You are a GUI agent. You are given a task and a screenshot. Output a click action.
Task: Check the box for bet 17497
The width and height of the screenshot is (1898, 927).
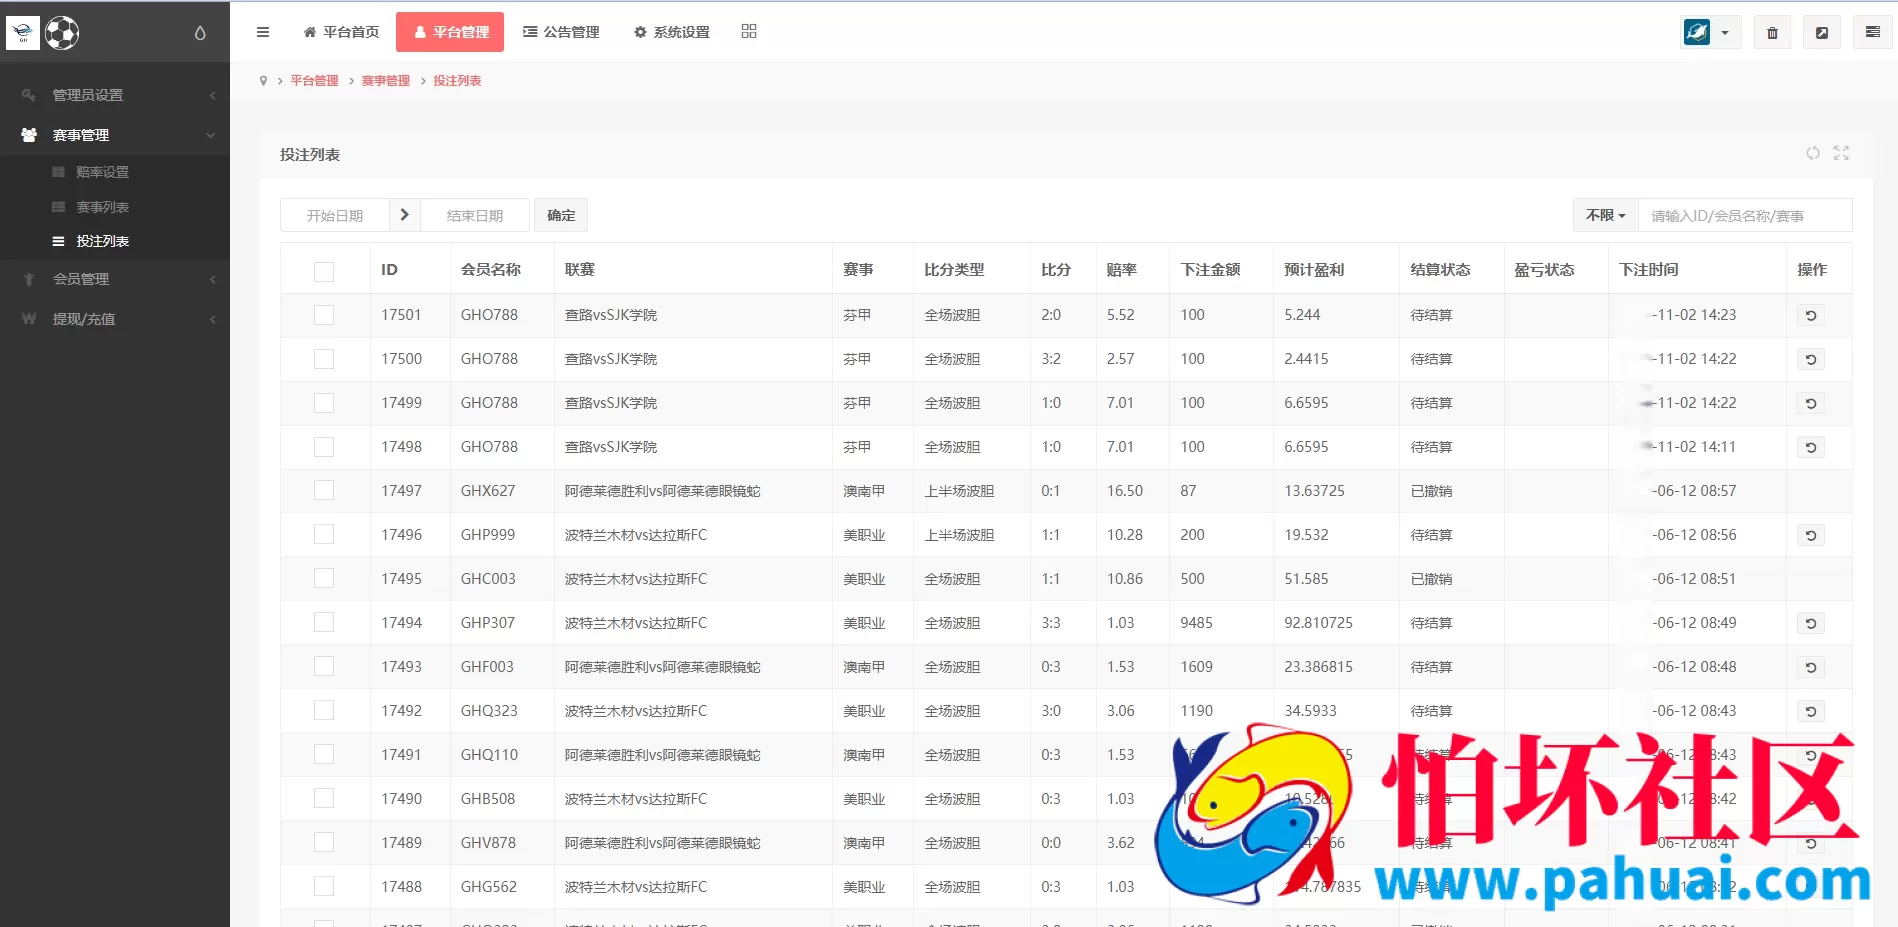[324, 491]
